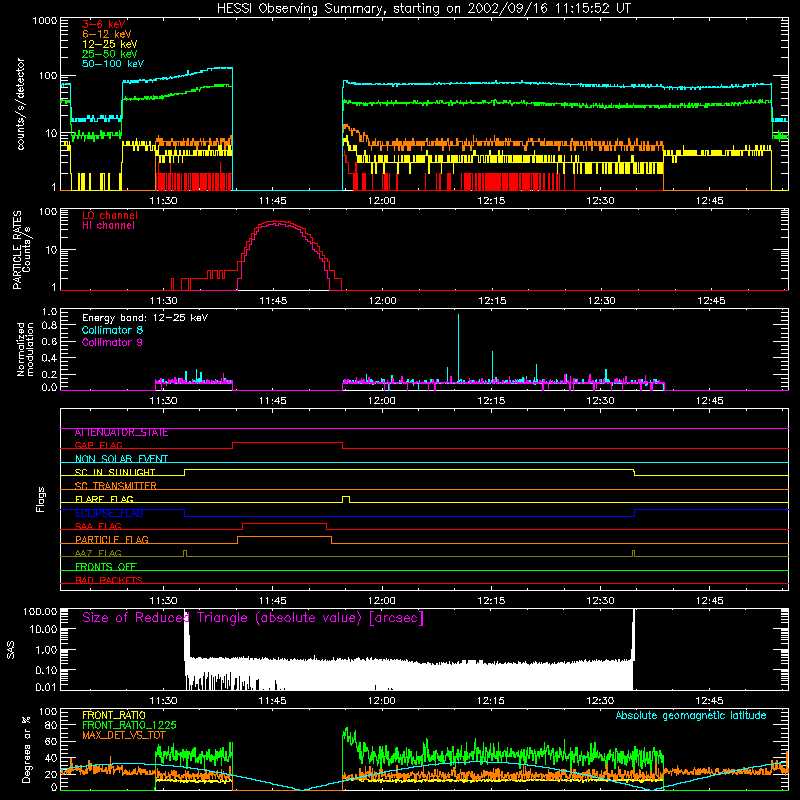Click the short yellow FLARE_FLAG pulse
The image size is (800, 800).
point(346,499)
